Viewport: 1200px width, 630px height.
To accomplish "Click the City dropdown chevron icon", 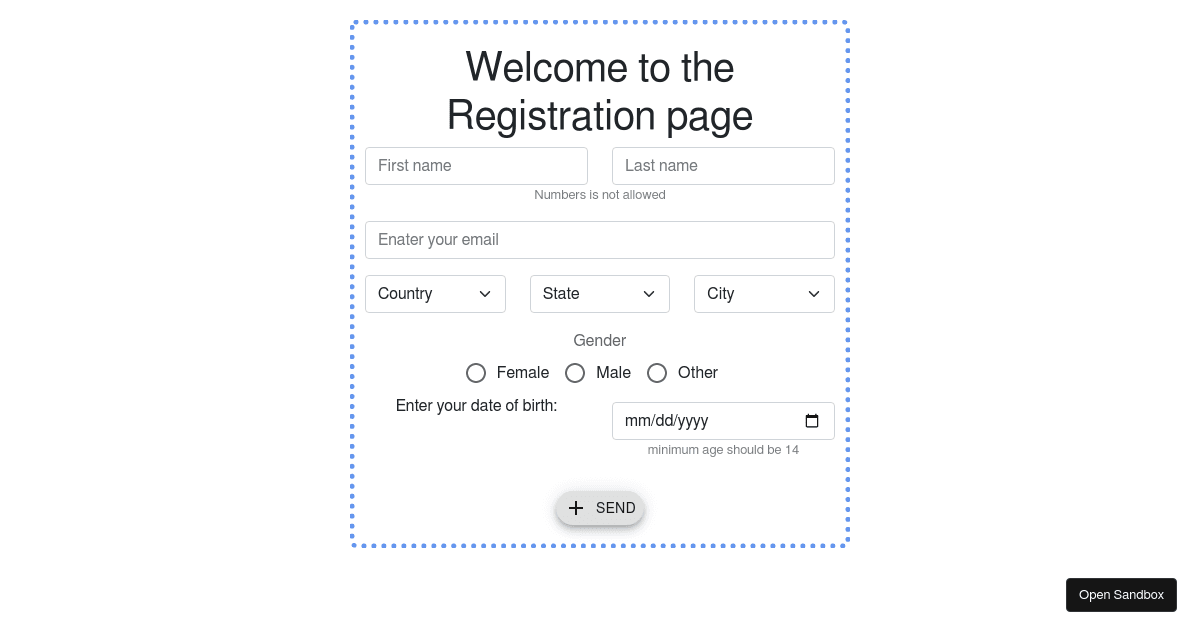I will [813, 294].
